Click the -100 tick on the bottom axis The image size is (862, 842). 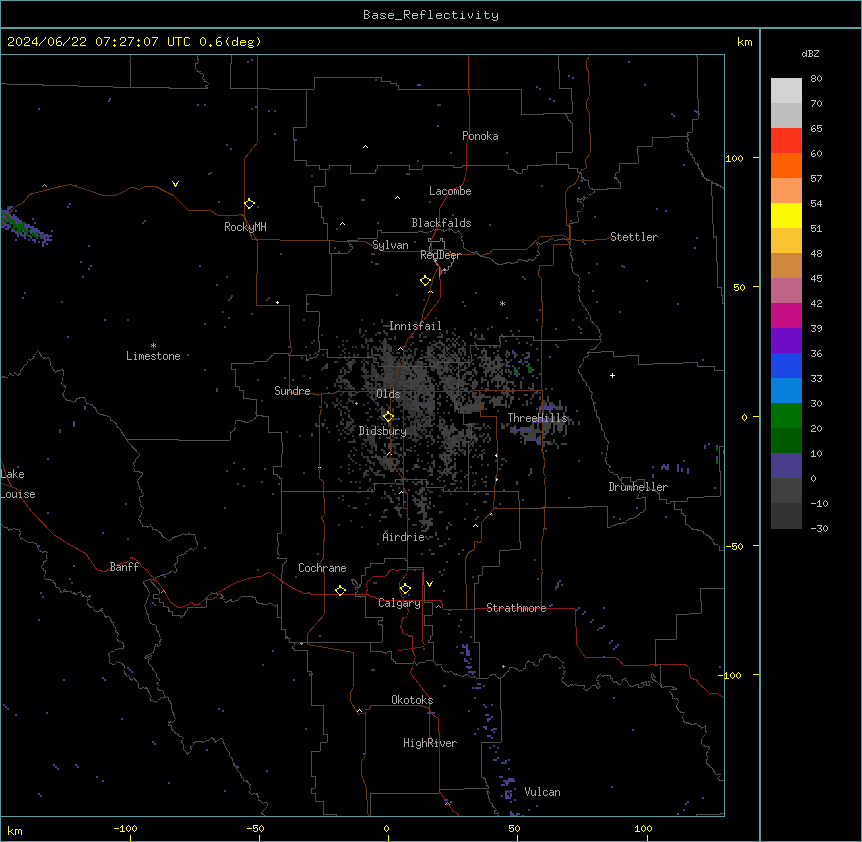(x=125, y=828)
